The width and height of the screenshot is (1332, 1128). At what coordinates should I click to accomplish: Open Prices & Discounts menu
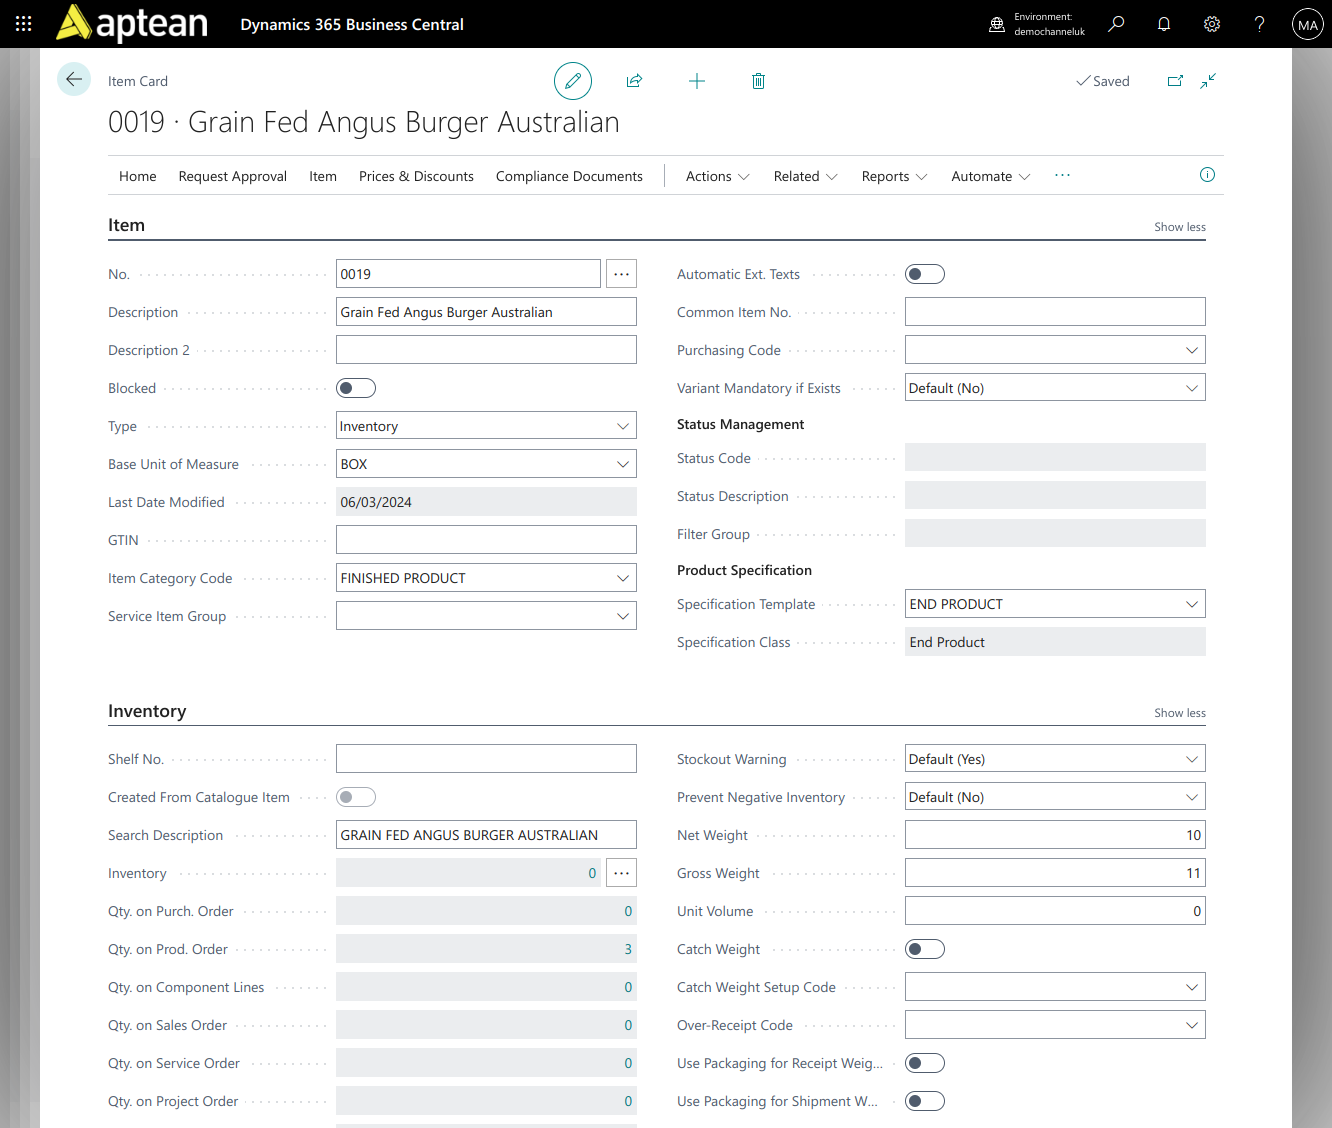(416, 176)
